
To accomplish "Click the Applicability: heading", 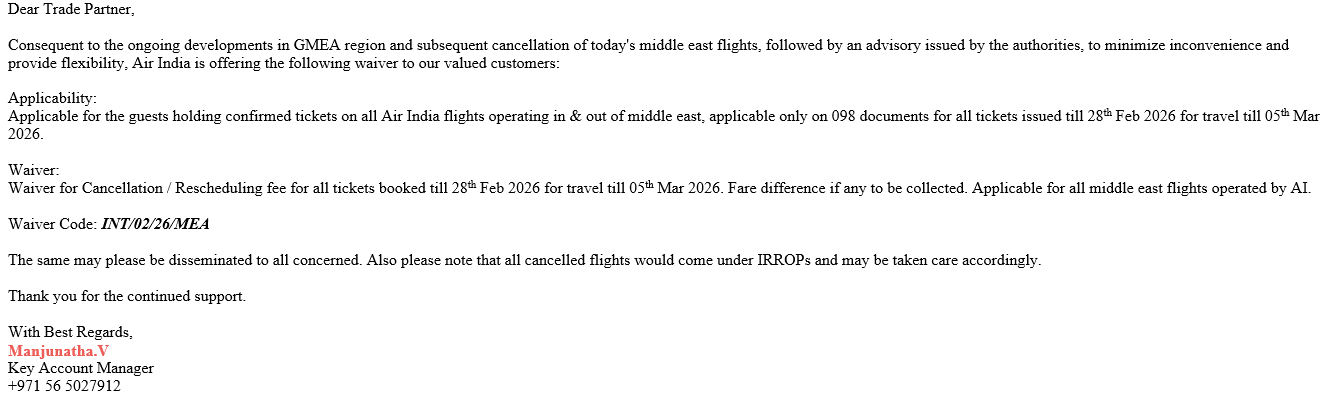I will 52,99.
